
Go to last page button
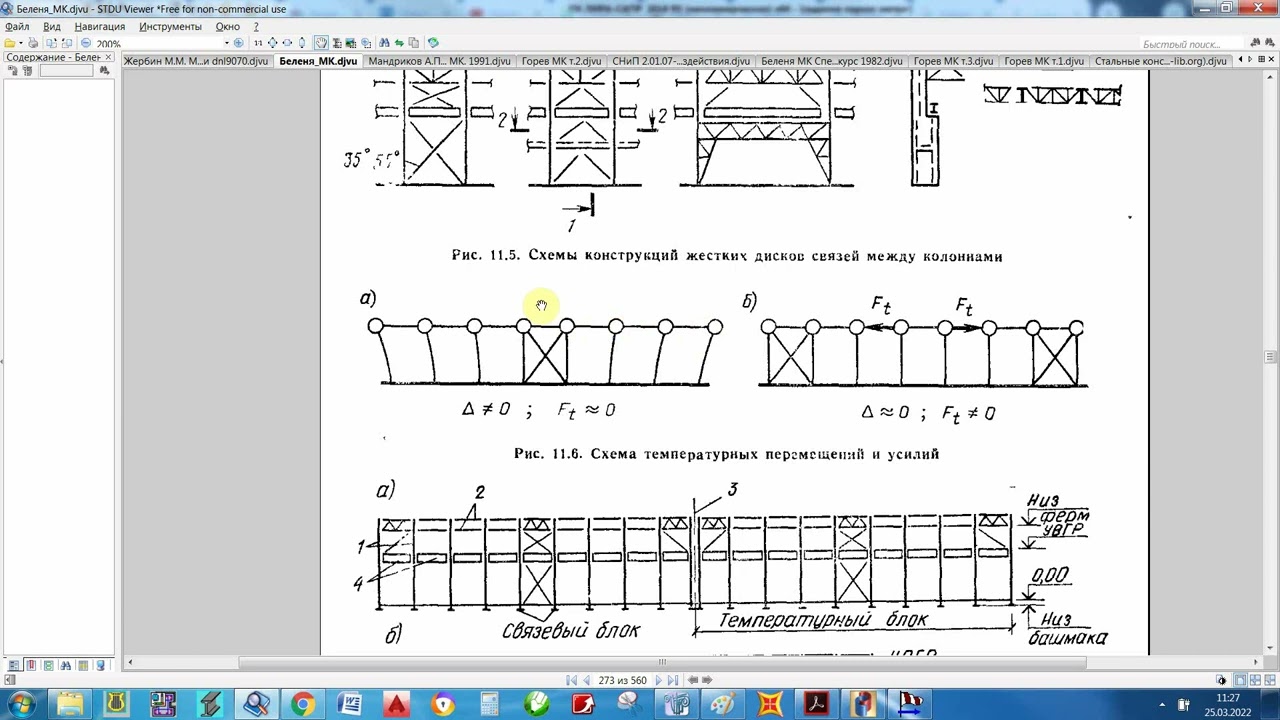(x=673, y=680)
